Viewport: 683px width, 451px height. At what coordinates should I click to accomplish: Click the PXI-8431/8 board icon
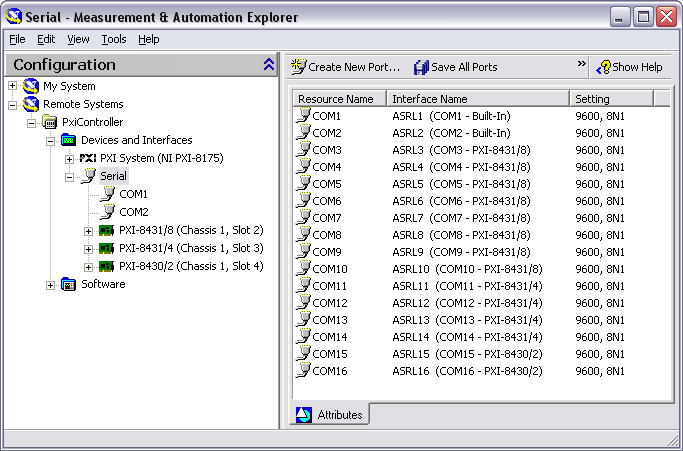106,230
